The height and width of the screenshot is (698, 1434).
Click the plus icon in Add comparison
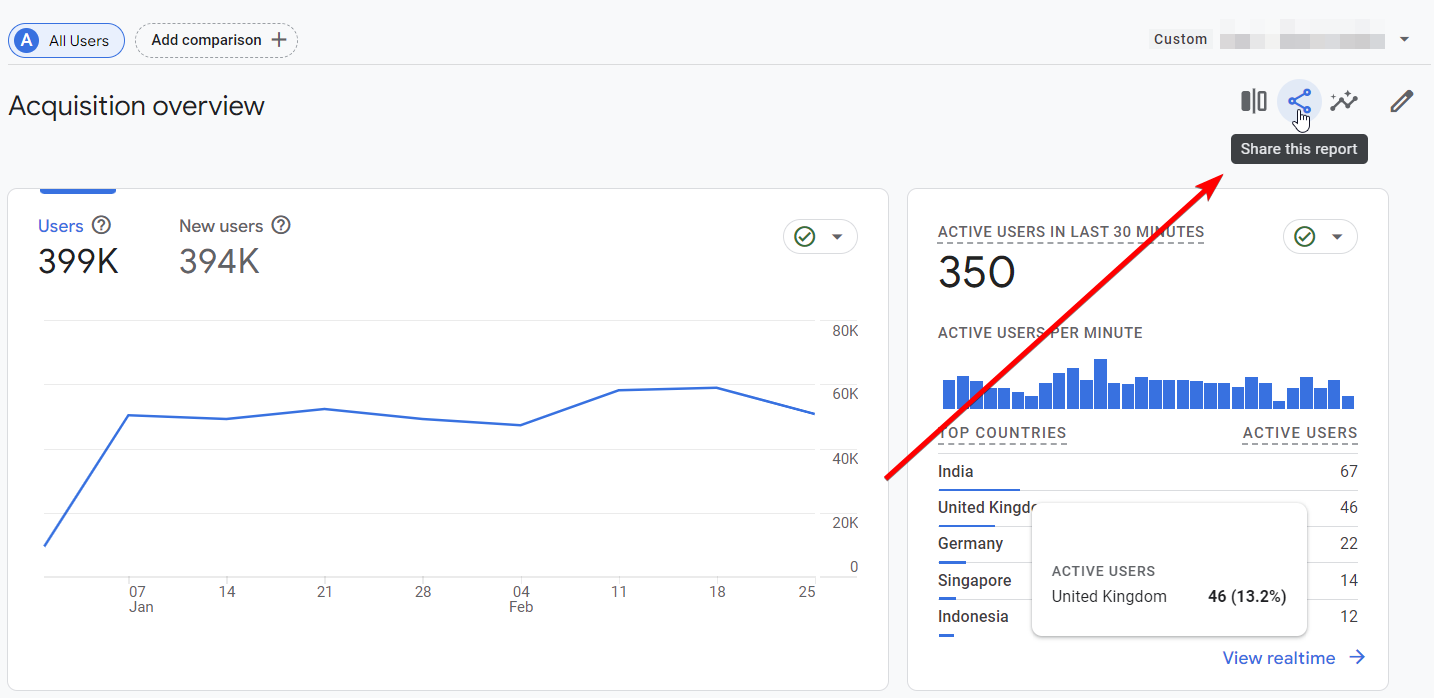click(279, 40)
